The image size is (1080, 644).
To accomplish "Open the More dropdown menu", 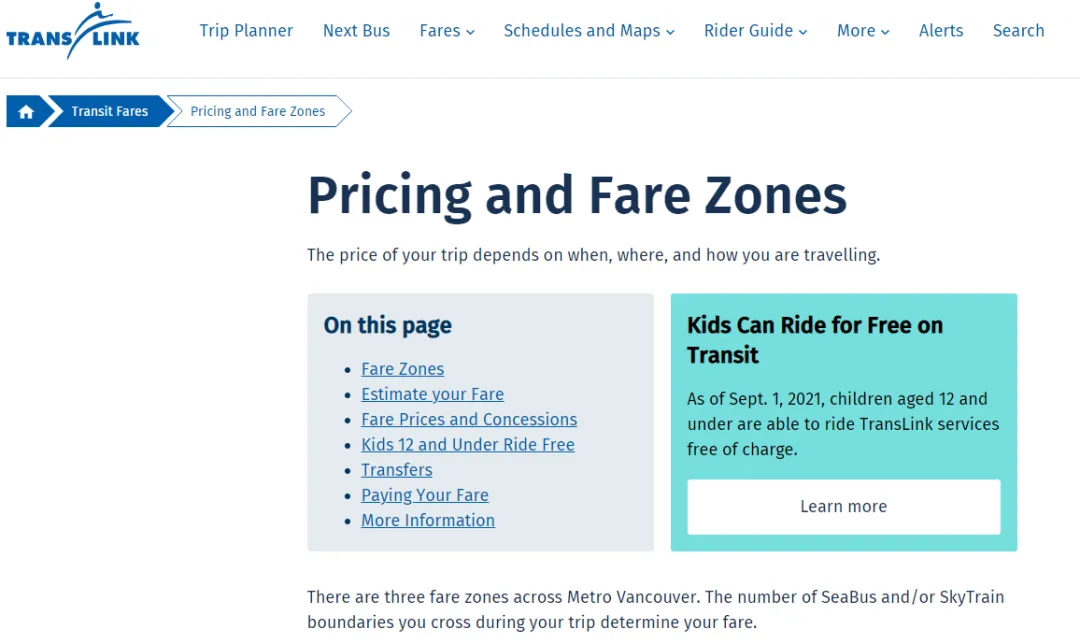I will (x=863, y=31).
